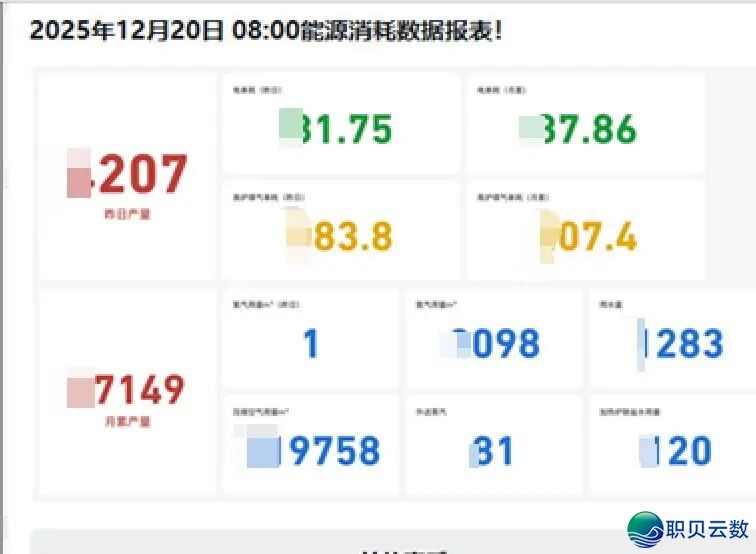The height and width of the screenshot is (554, 756).
Task: Select the red 7149 monthly production value
Action: 139,389
